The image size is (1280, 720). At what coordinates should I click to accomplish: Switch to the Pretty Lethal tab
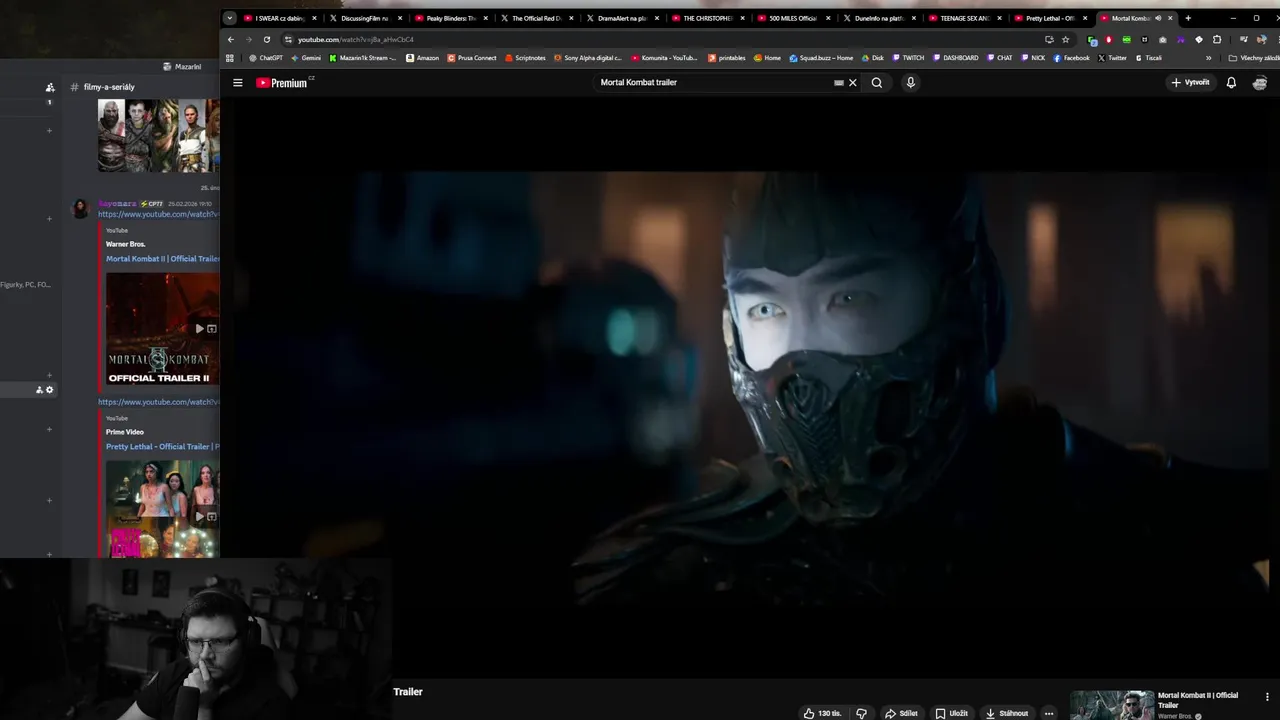pos(1050,18)
